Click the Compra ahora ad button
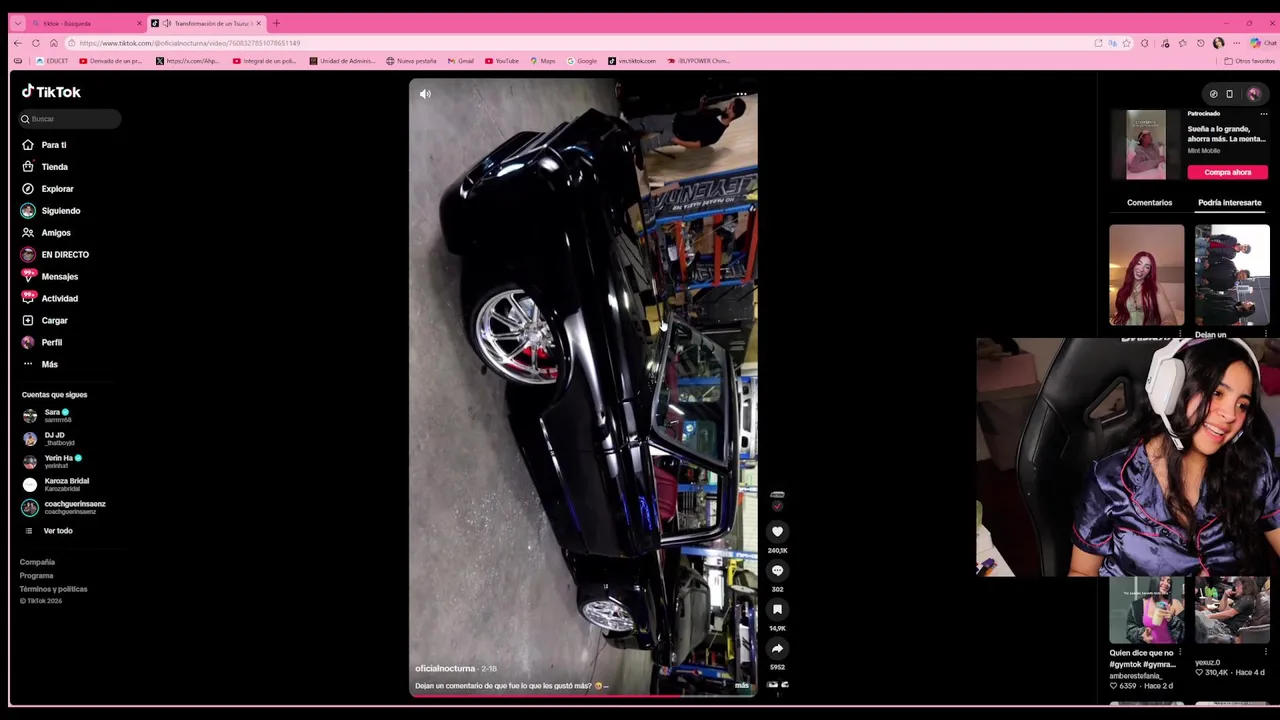 tap(1227, 172)
